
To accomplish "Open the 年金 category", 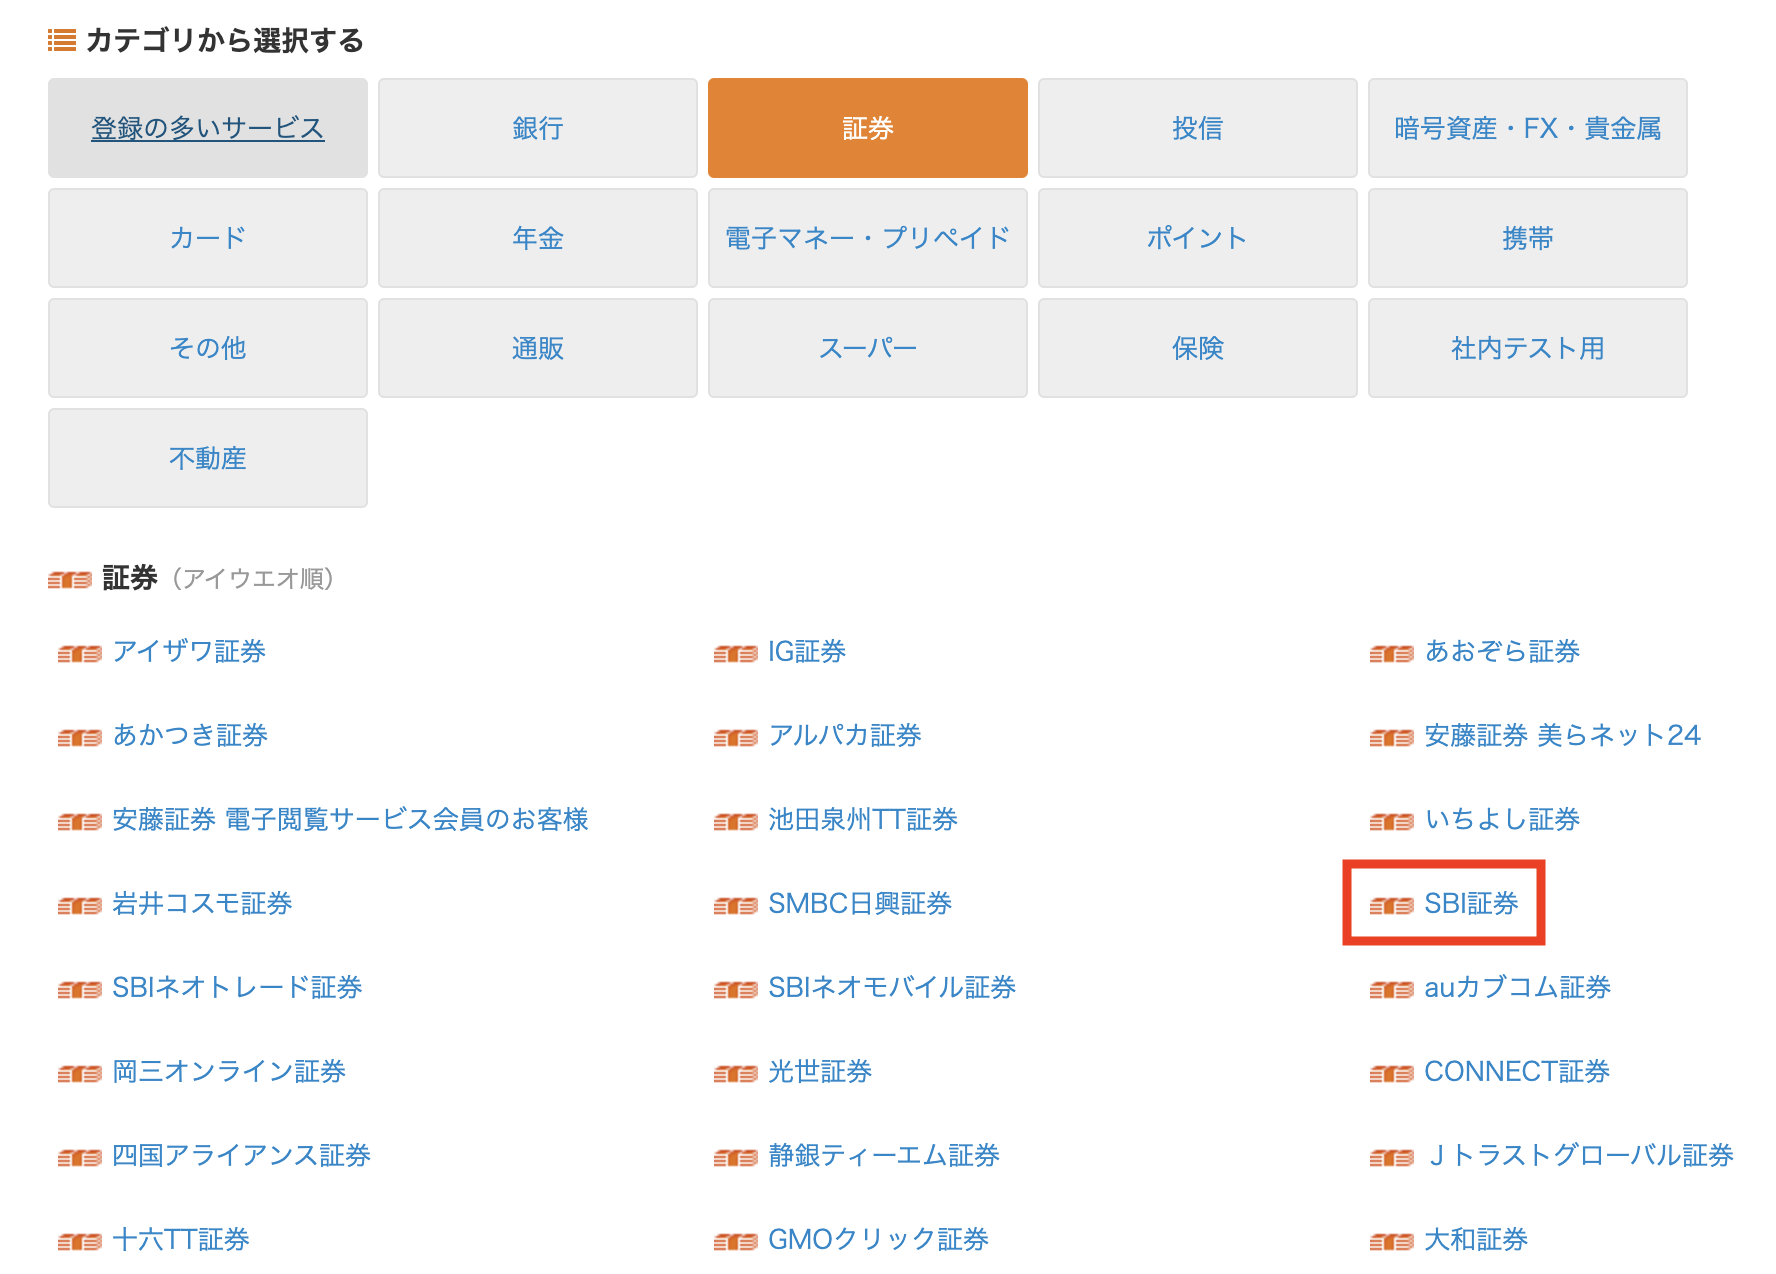I will pyautogui.click(x=538, y=238).
